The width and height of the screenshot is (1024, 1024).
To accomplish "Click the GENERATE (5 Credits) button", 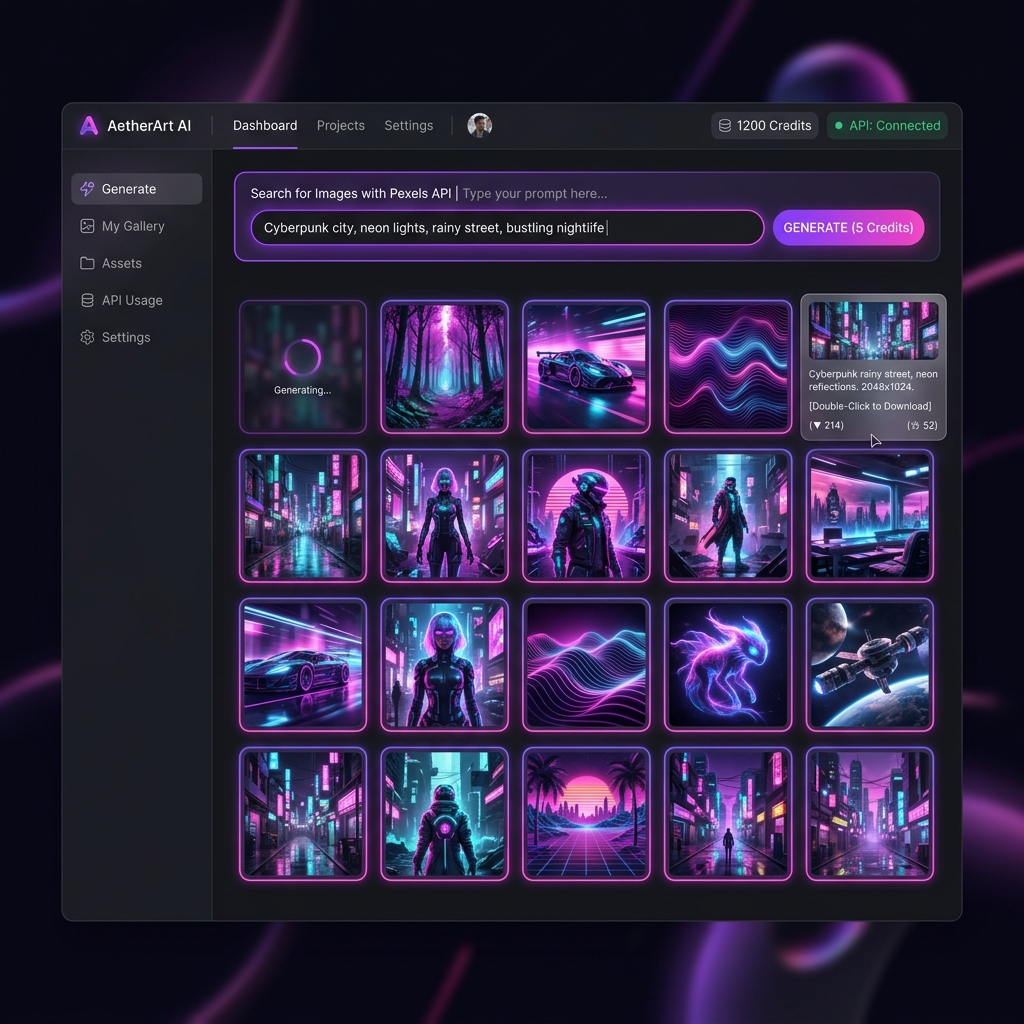I will (x=848, y=227).
